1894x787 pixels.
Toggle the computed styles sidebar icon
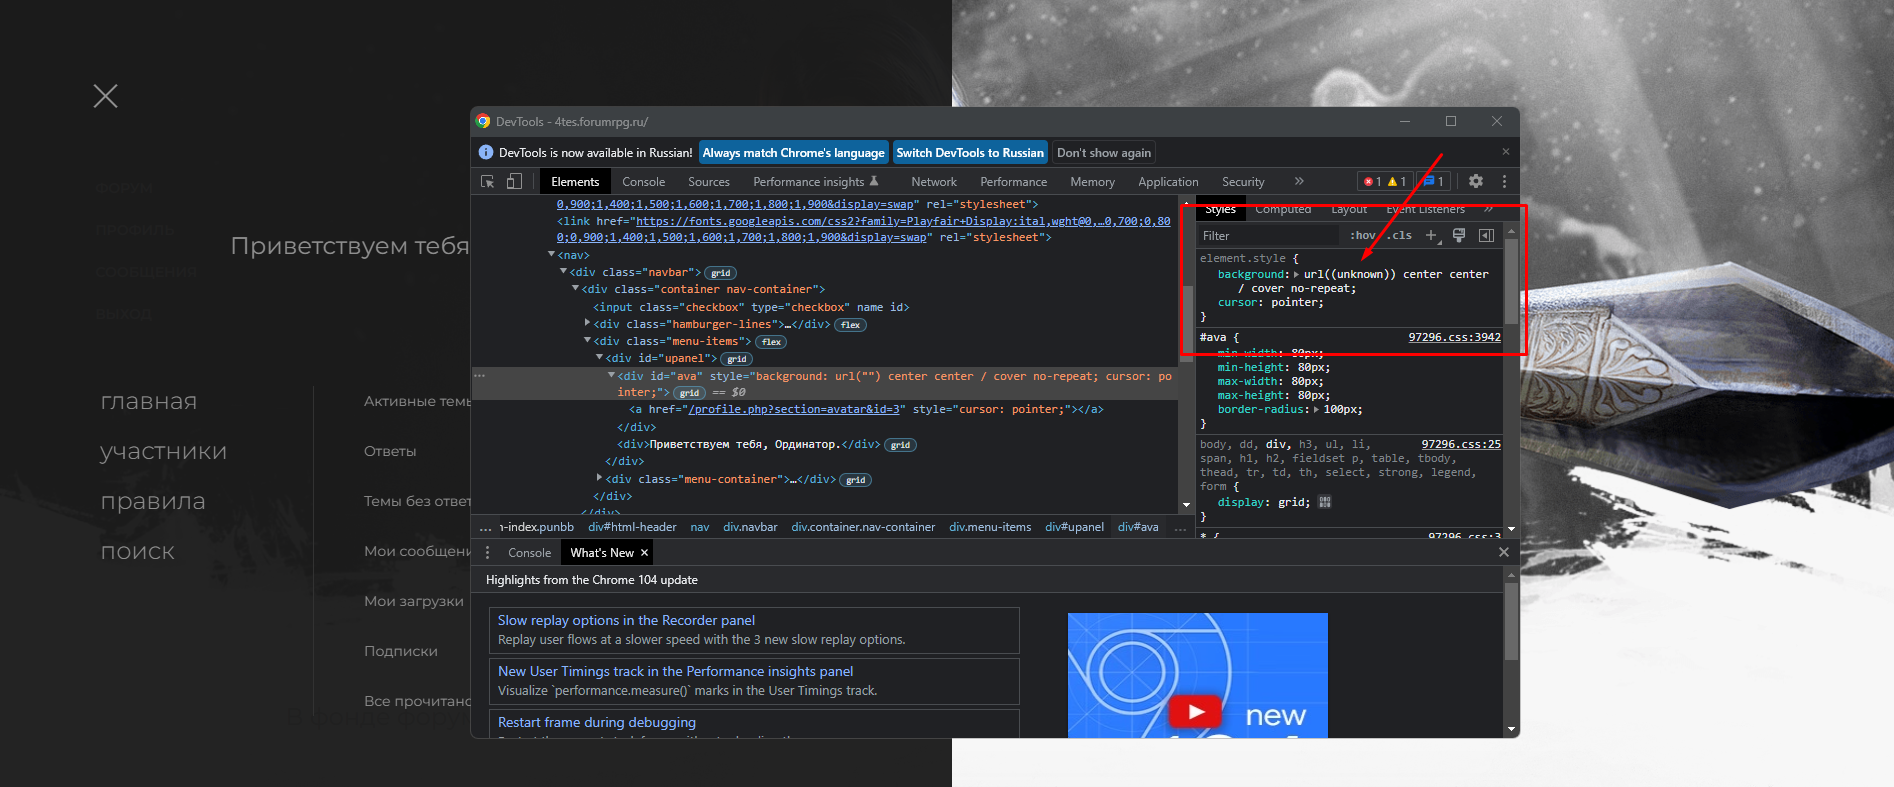point(1486,235)
